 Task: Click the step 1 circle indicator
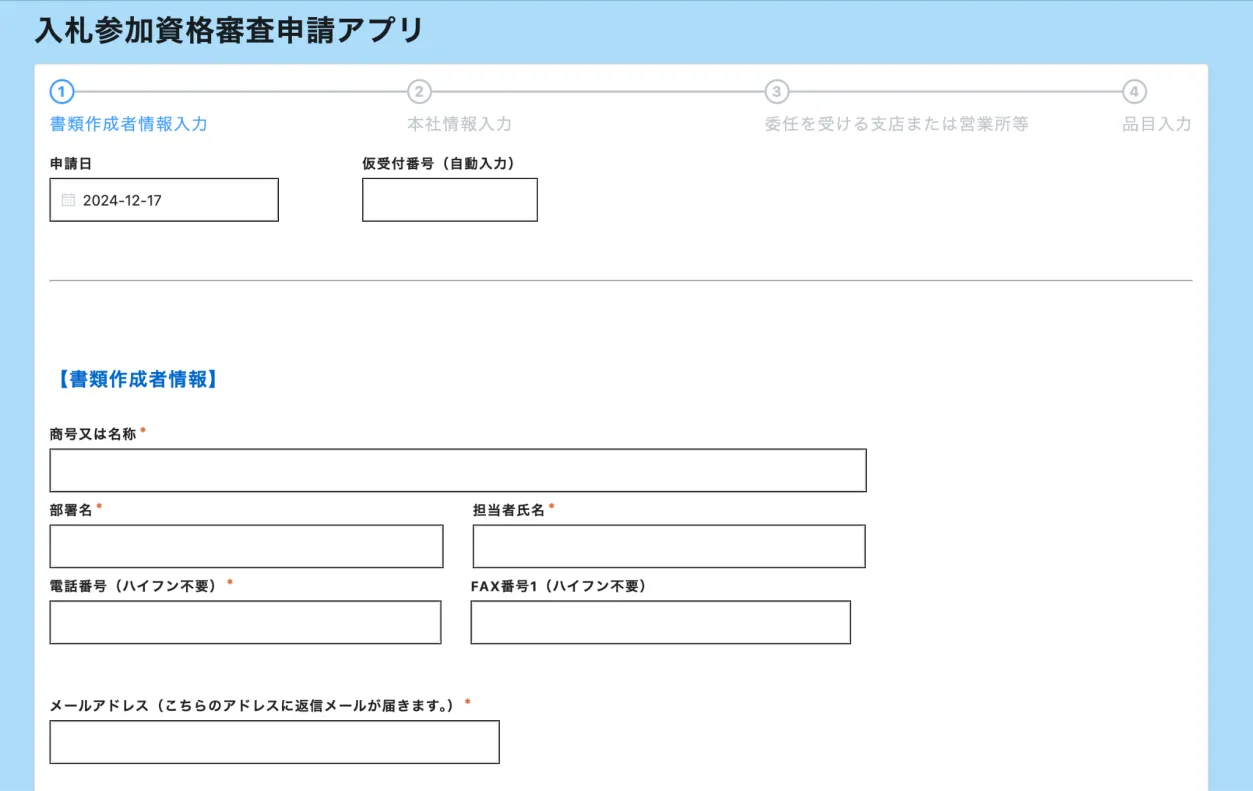[62, 92]
